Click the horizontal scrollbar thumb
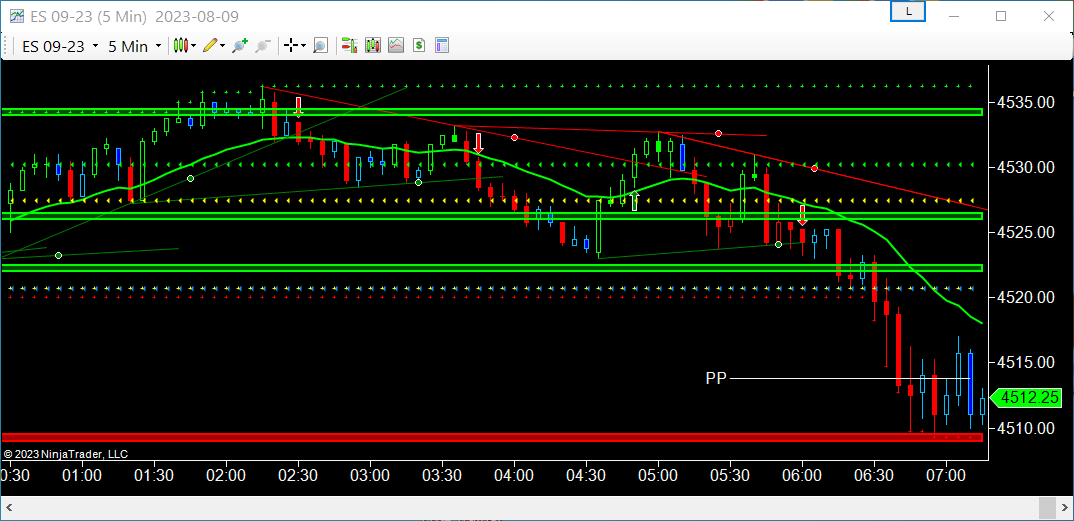 (x=1047, y=508)
